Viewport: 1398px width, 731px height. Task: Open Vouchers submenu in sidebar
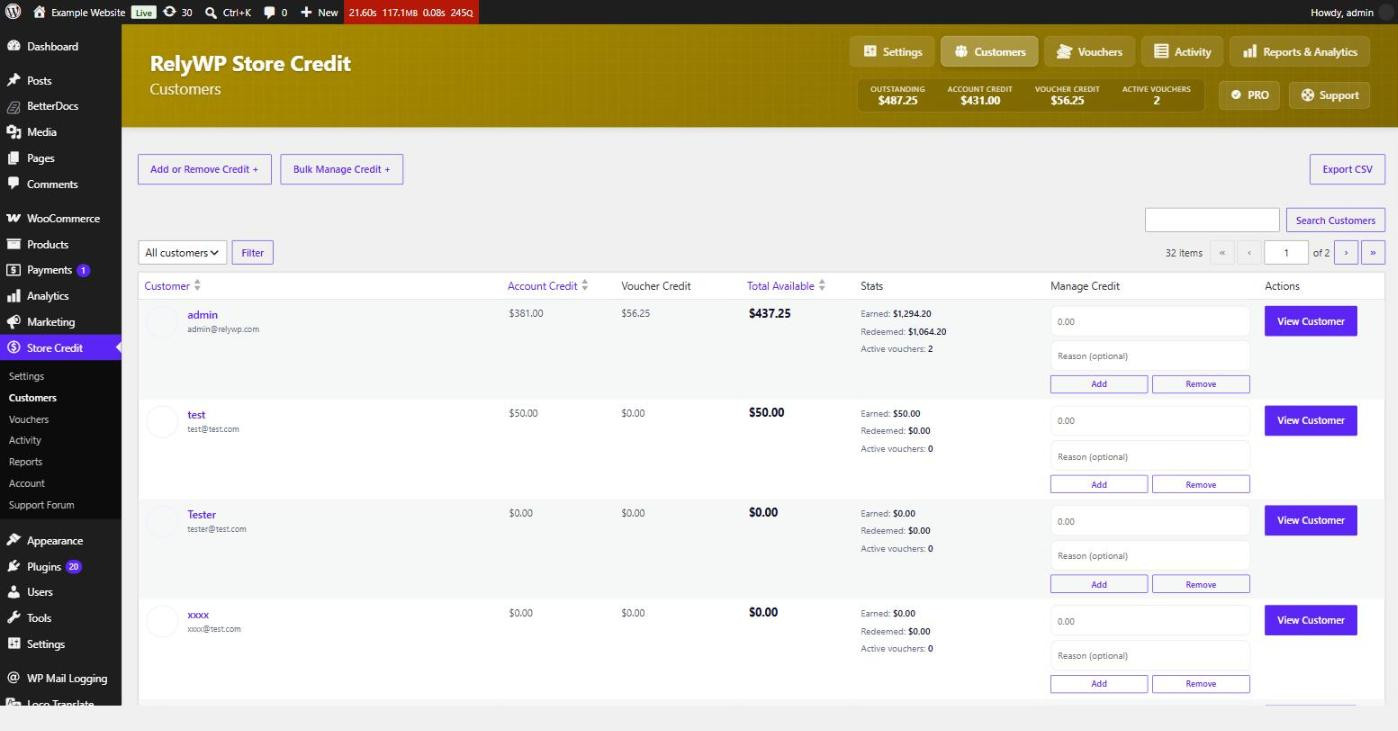pyautogui.click(x=28, y=419)
